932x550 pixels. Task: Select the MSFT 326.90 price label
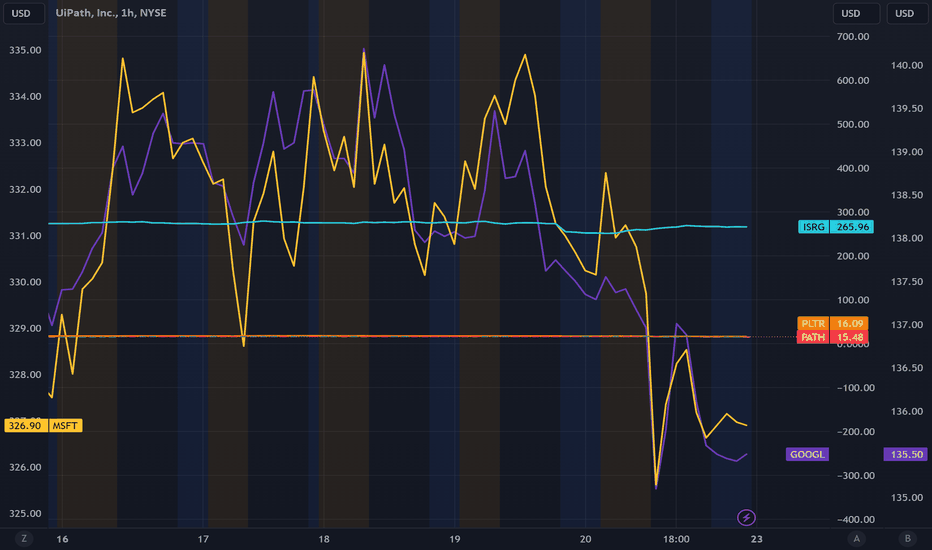pyautogui.click(x=43, y=426)
